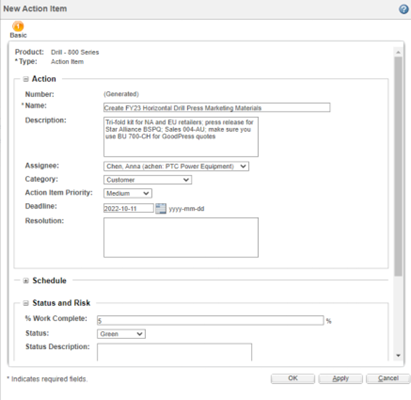Screen dimensions: 411x400
Task: Open the Assignee dropdown
Action: [176, 166]
